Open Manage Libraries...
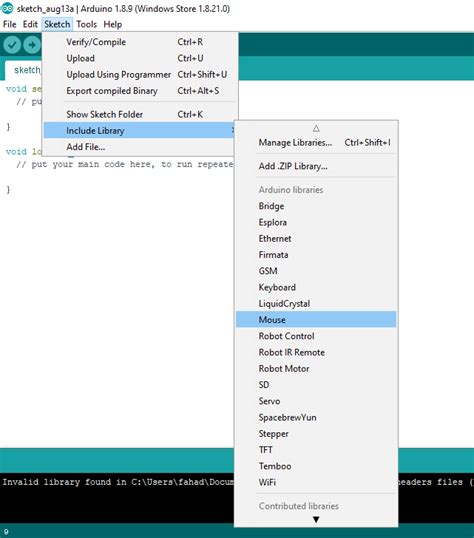474x538 pixels. 316,142
